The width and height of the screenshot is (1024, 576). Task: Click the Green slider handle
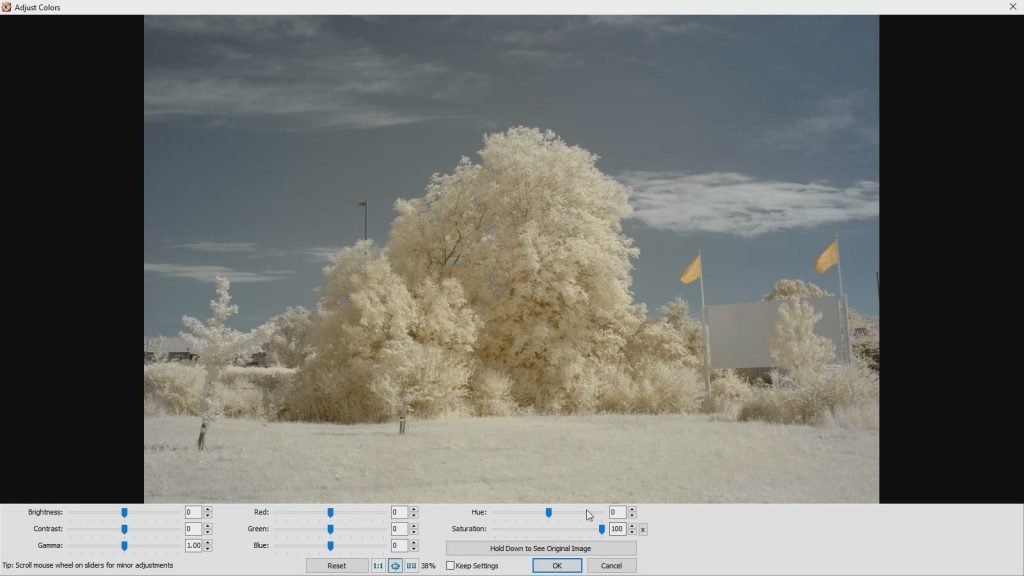(x=330, y=529)
